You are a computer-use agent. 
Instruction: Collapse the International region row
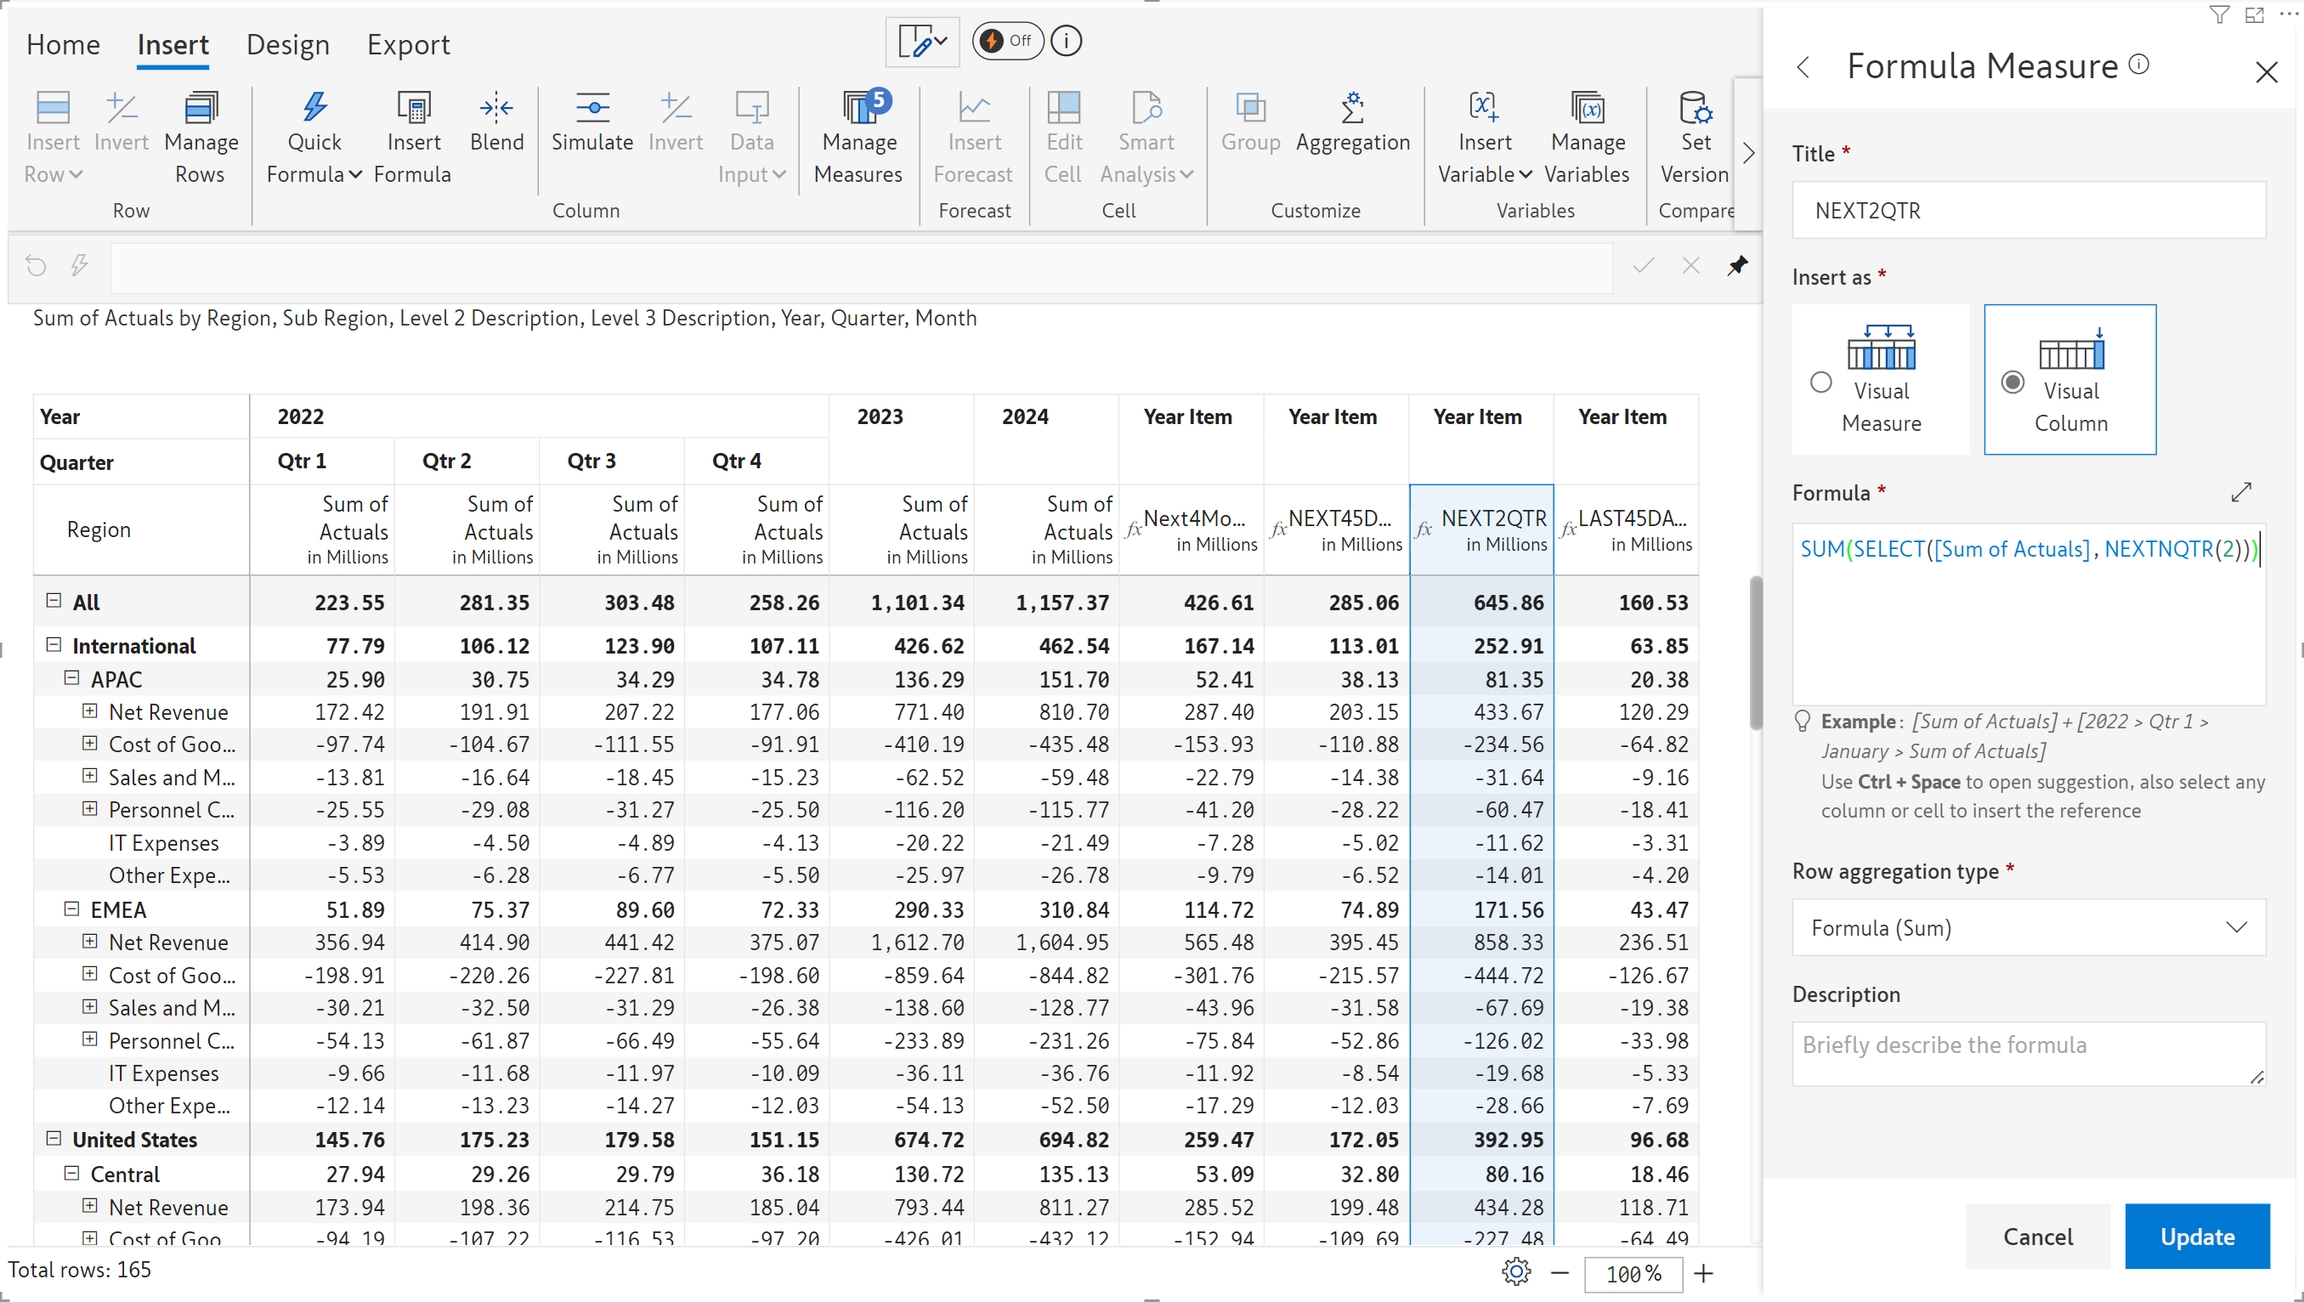pyautogui.click(x=54, y=645)
